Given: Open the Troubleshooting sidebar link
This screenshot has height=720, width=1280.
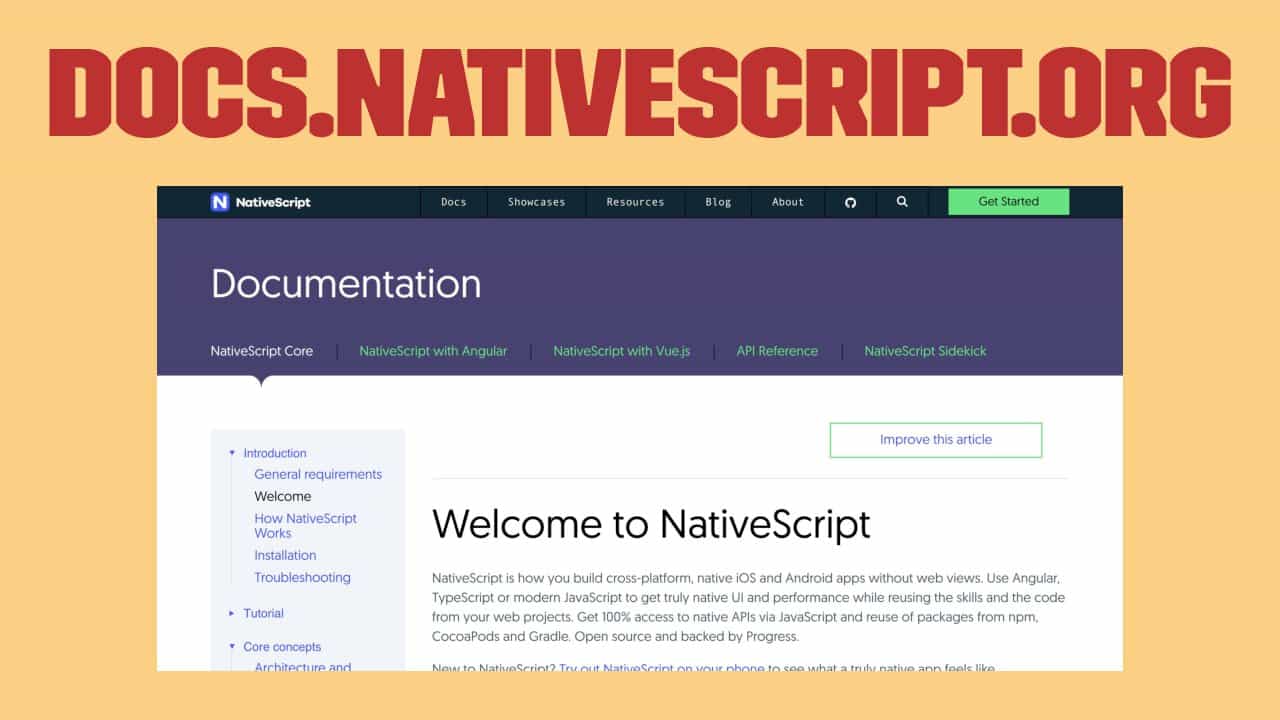Looking at the screenshot, I should (x=302, y=577).
